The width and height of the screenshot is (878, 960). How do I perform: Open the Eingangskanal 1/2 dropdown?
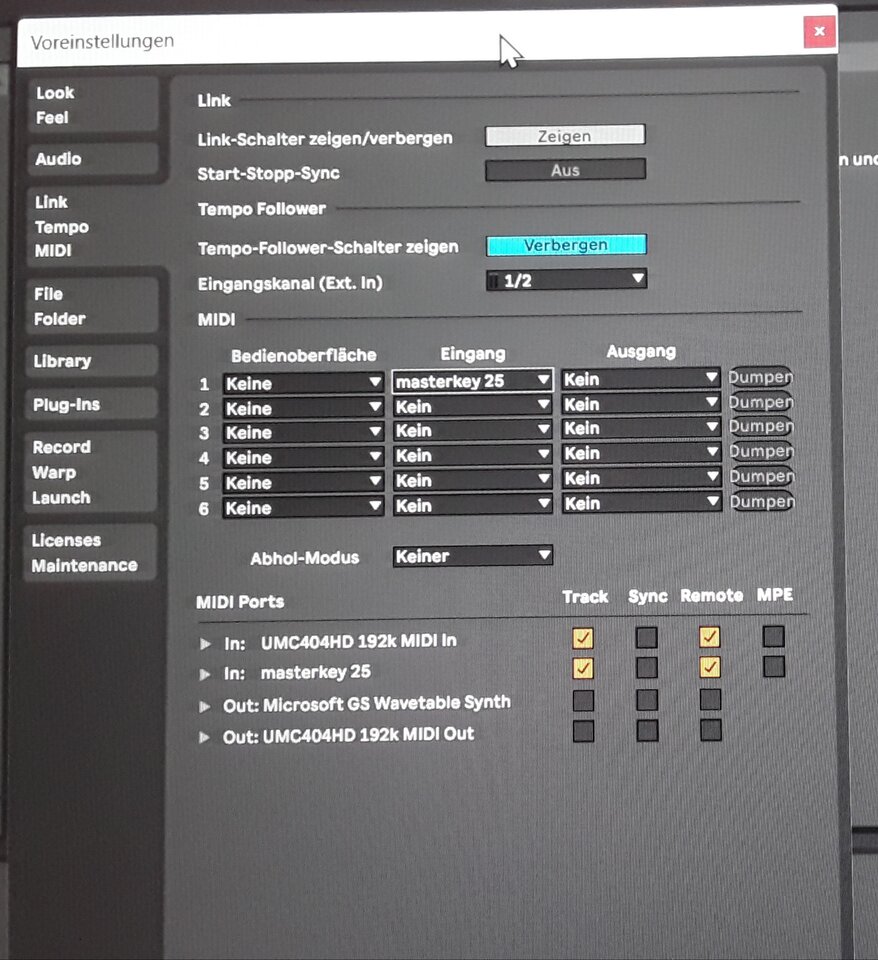coord(566,280)
